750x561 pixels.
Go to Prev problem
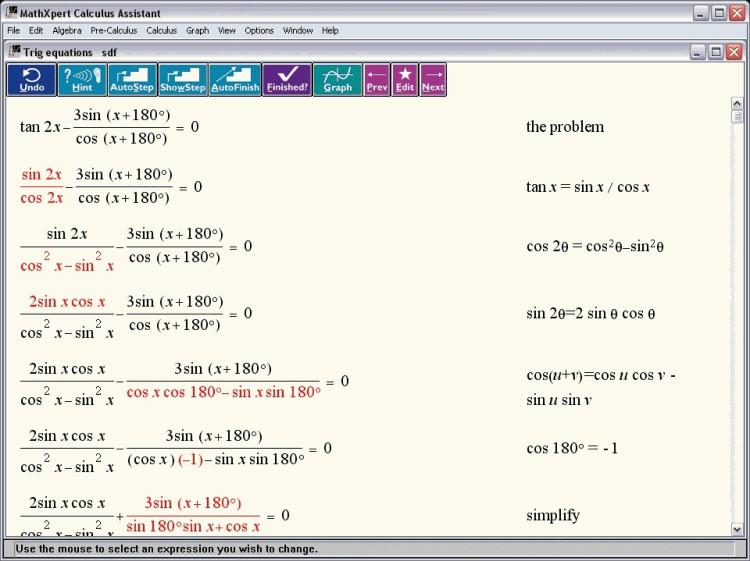[x=377, y=80]
